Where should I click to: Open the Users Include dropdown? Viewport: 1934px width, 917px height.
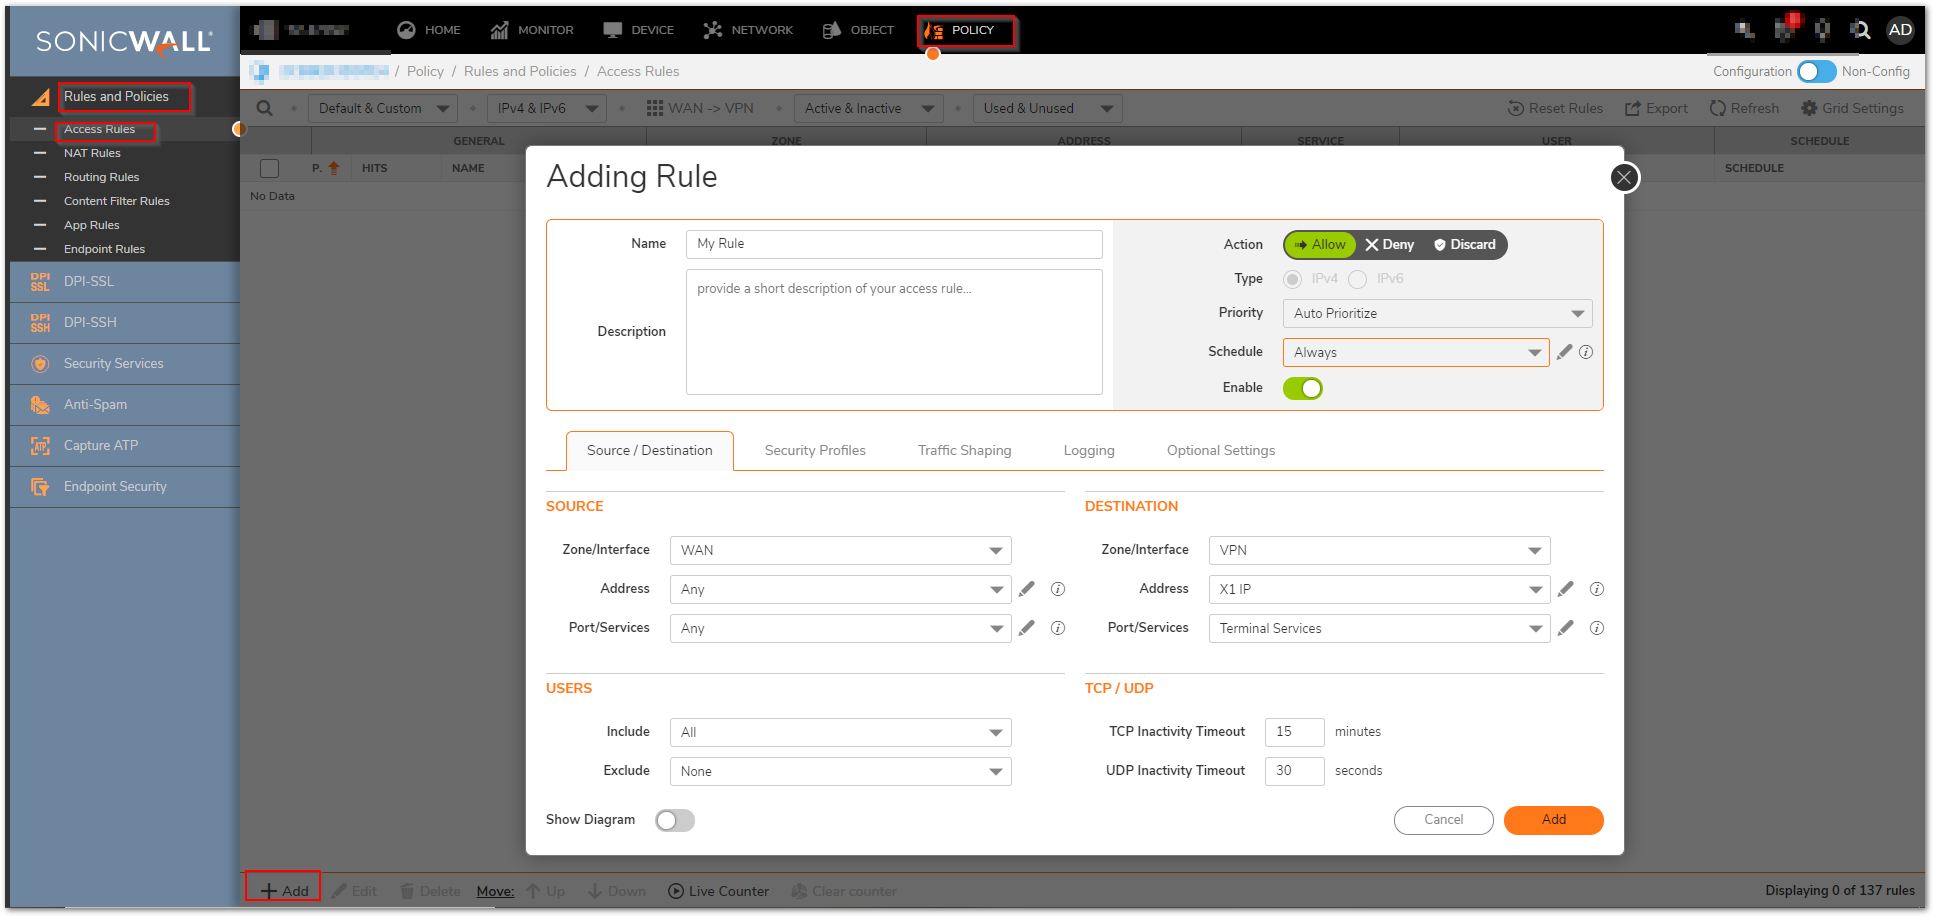[840, 732]
